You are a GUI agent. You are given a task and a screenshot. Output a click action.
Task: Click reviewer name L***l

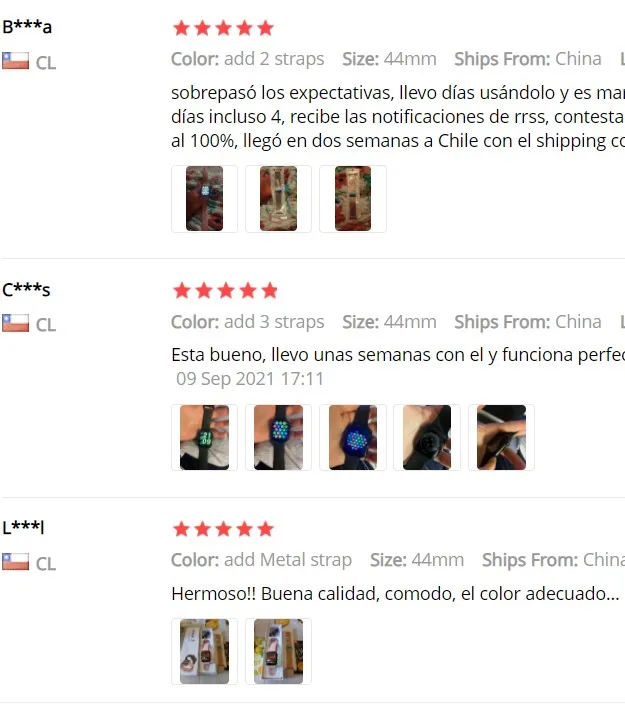click(x=23, y=527)
